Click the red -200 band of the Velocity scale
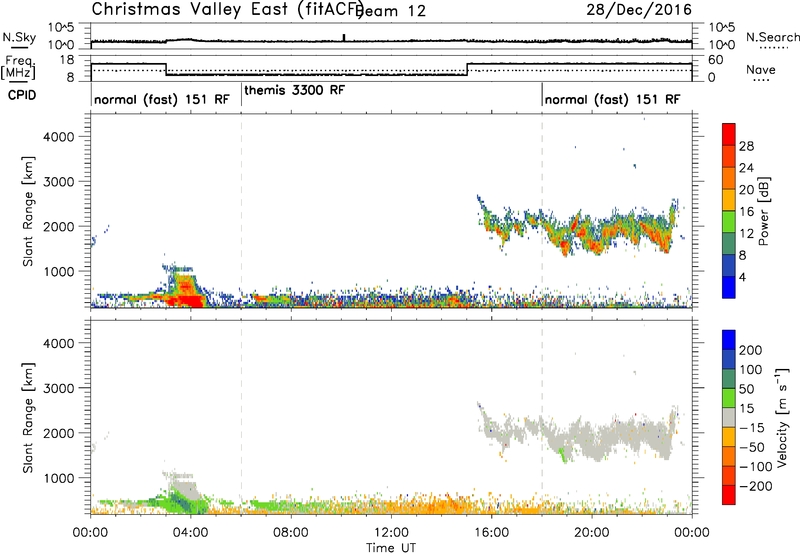Screen dimensions: 800x554 coord(729,495)
